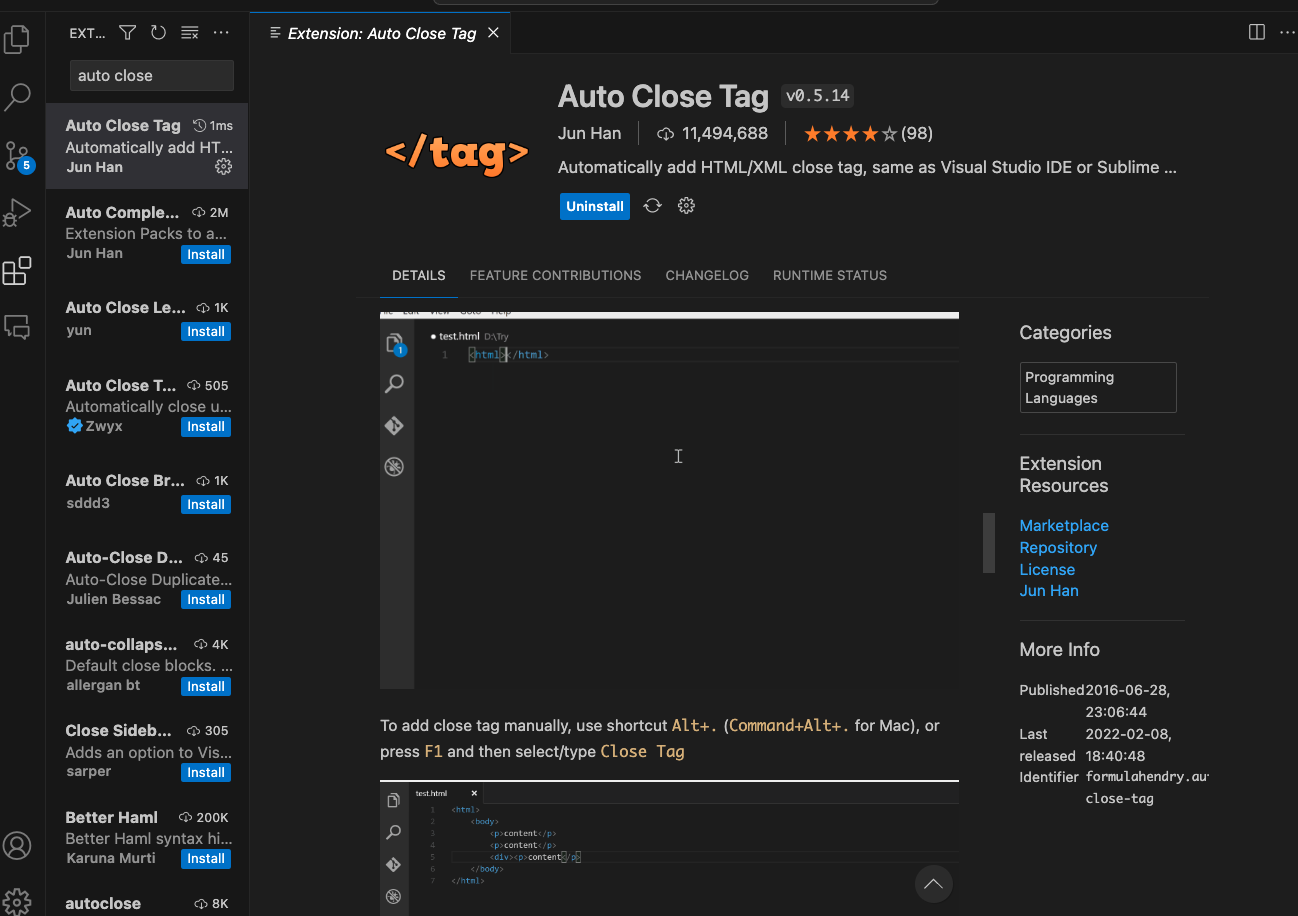Open the Manage gear in activity bar
This screenshot has width=1298, height=916.
(17, 900)
